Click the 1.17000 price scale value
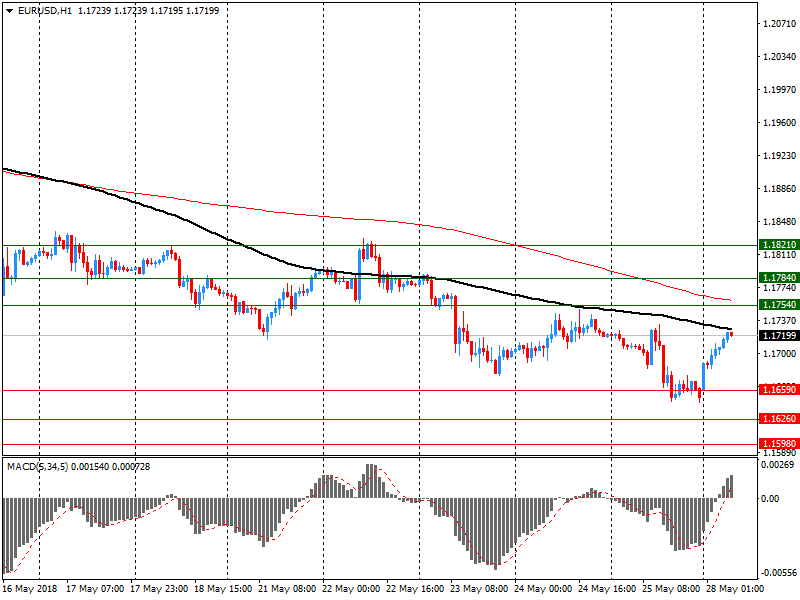Viewport: 800px width, 600px height. point(779,354)
